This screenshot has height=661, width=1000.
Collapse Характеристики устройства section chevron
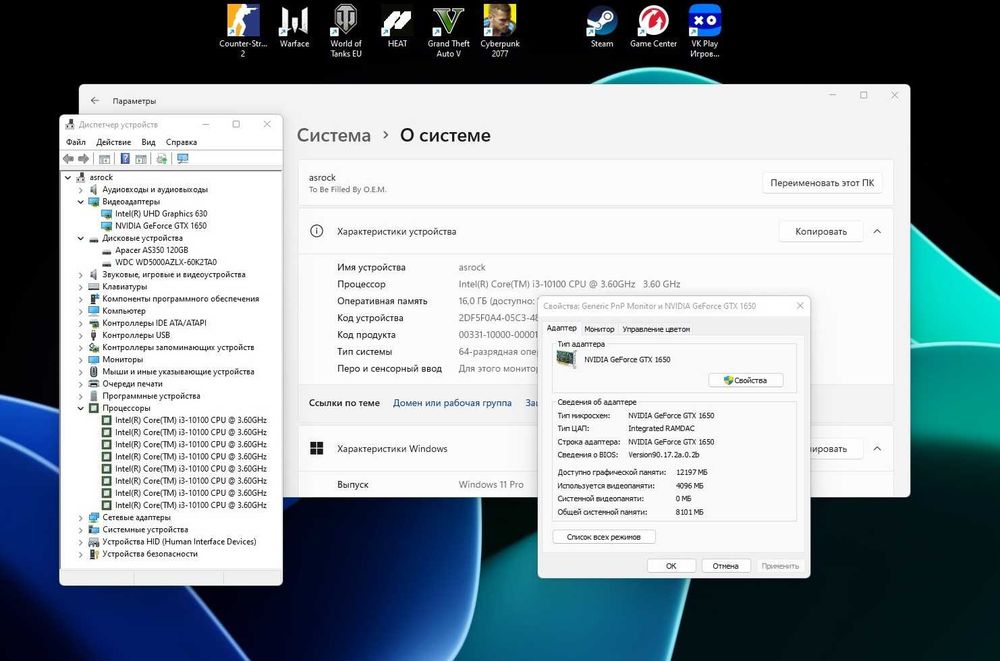pyautogui.click(x=878, y=231)
